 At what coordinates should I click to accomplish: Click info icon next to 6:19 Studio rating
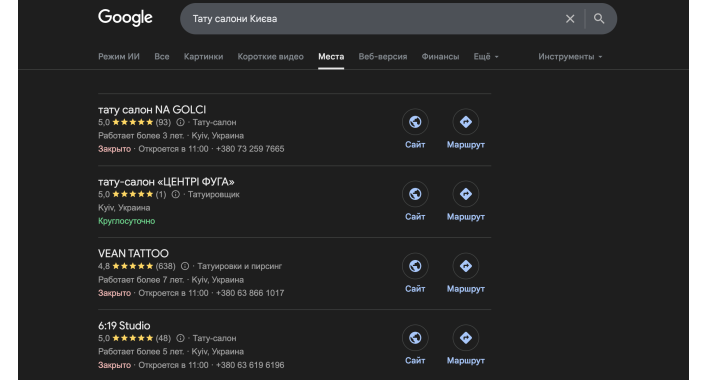180,338
